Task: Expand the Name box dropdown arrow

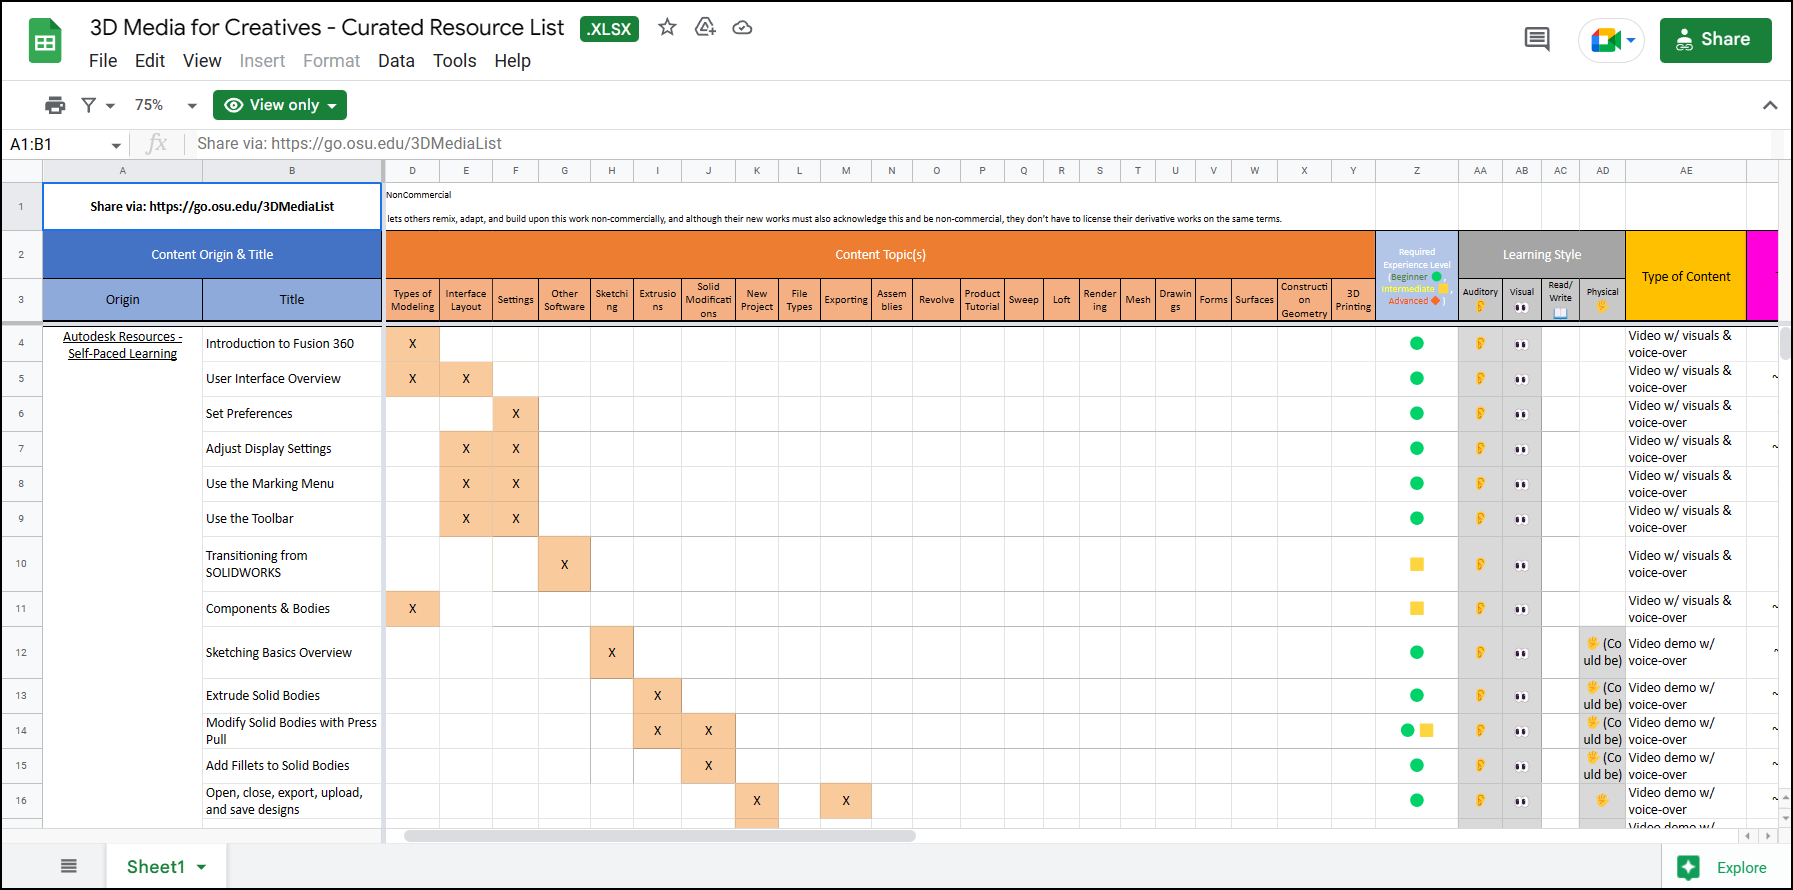Action: [x=116, y=145]
